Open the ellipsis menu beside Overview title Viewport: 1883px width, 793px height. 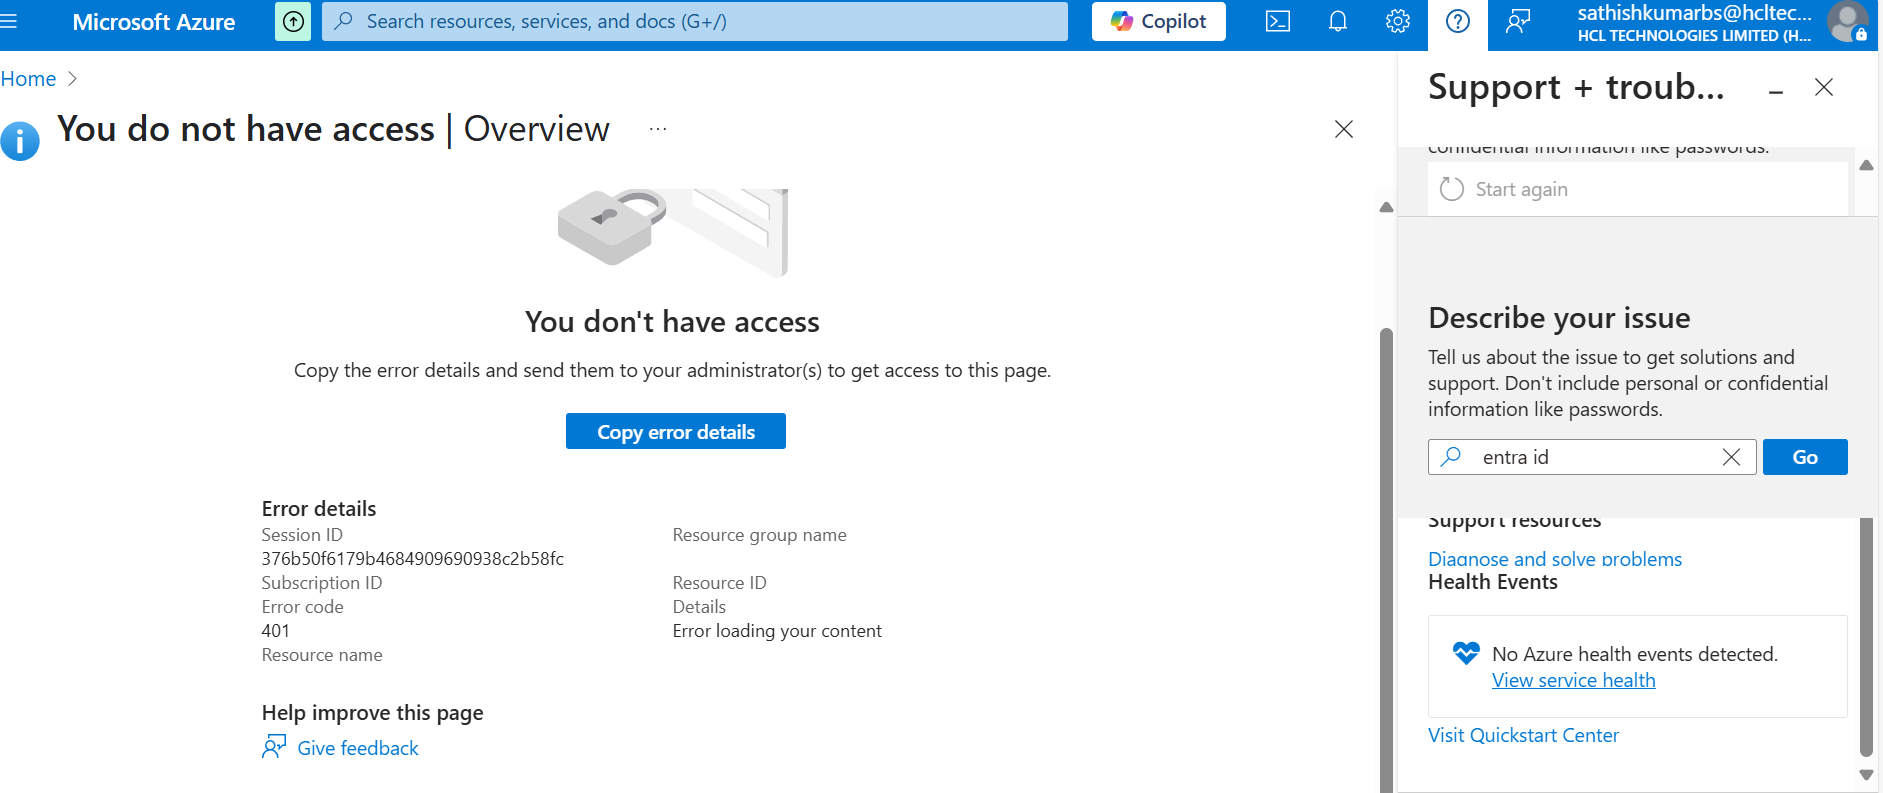(658, 129)
